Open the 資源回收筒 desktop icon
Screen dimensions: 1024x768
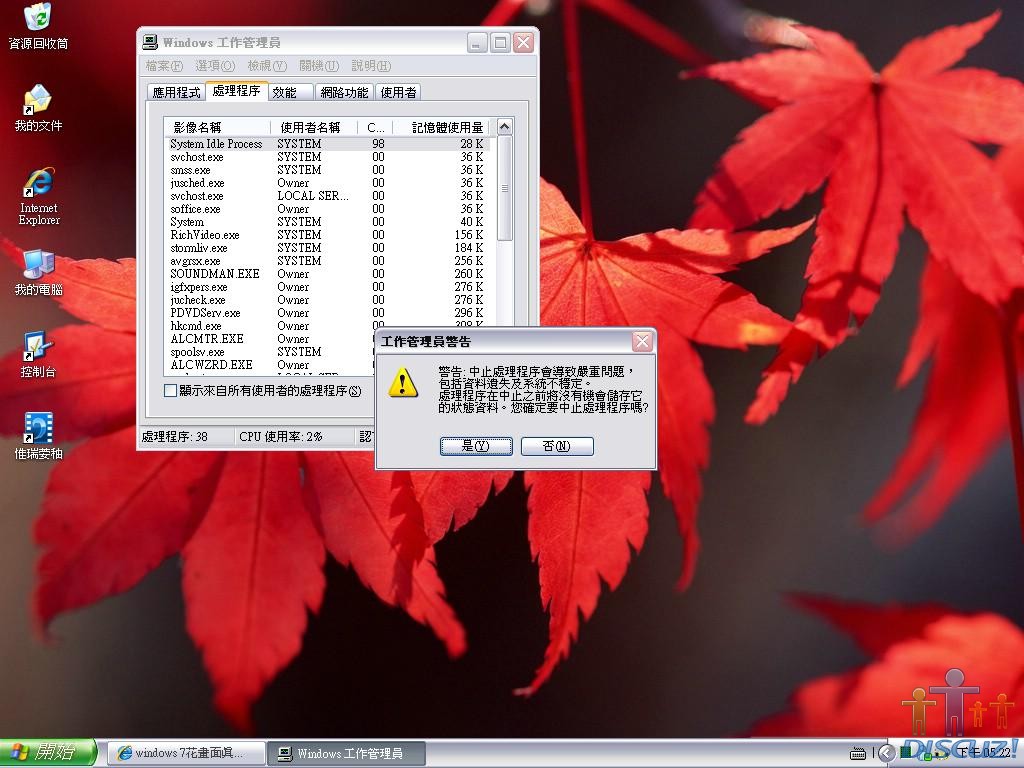(x=38, y=18)
